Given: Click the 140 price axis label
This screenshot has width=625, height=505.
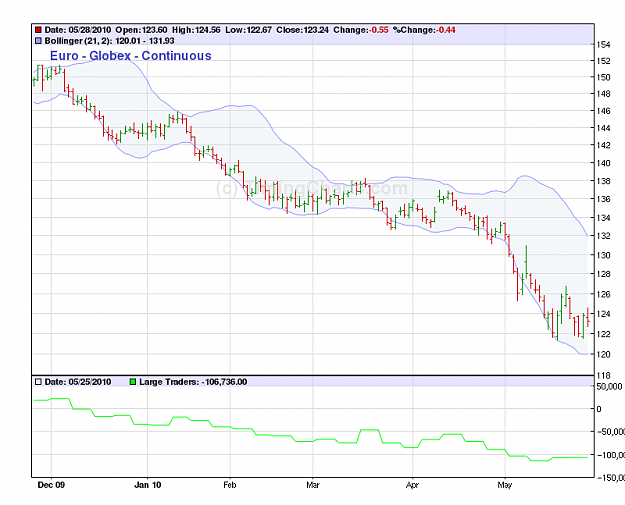Looking at the screenshot, I should [x=603, y=163].
